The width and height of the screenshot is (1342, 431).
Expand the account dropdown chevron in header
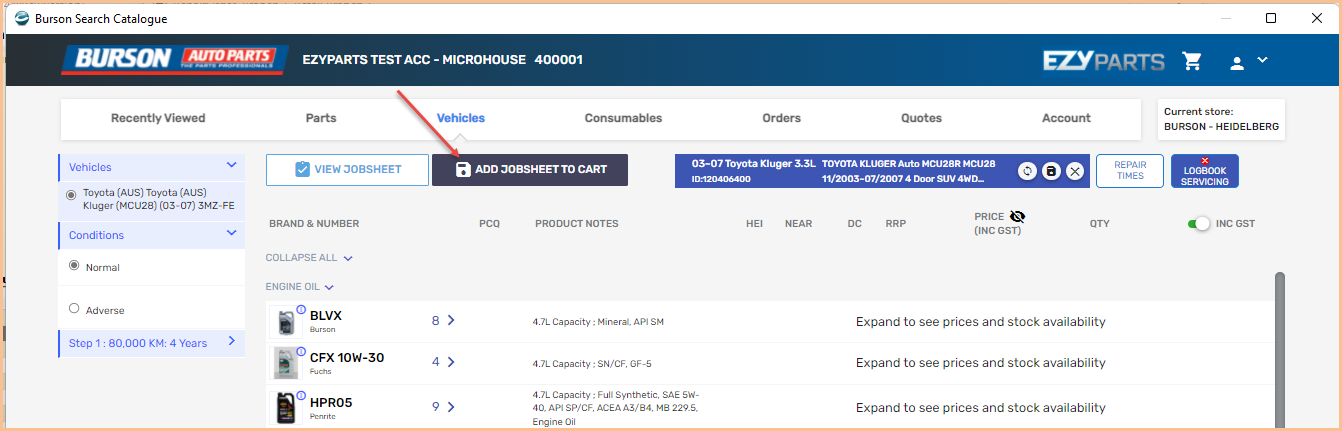1262,60
